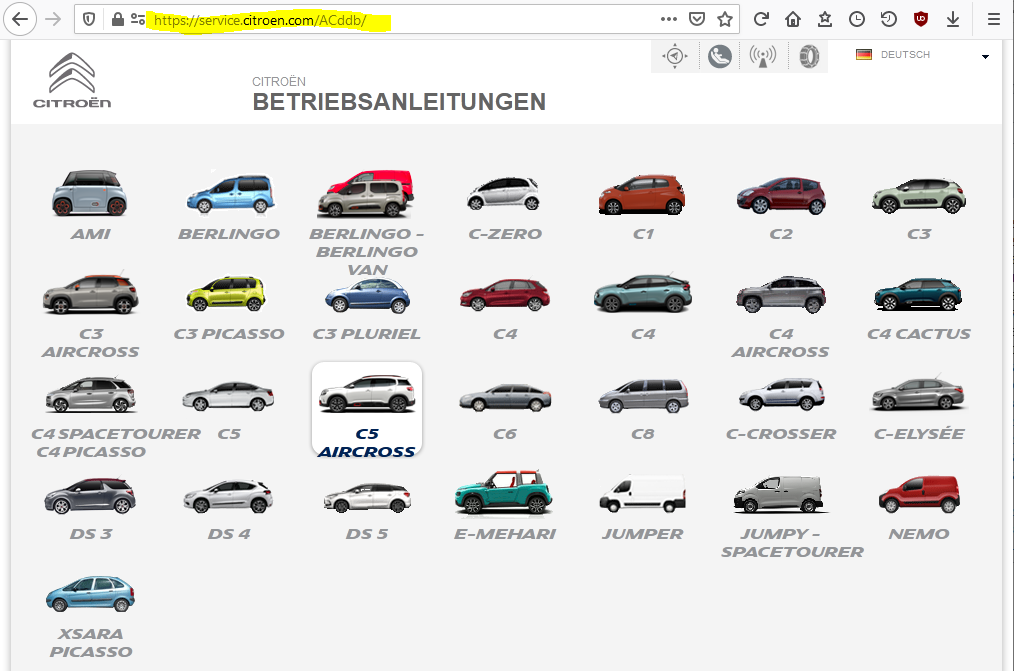
Task: Select the yellow-green C3 PICASSO
Action: click(x=229, y=306)
